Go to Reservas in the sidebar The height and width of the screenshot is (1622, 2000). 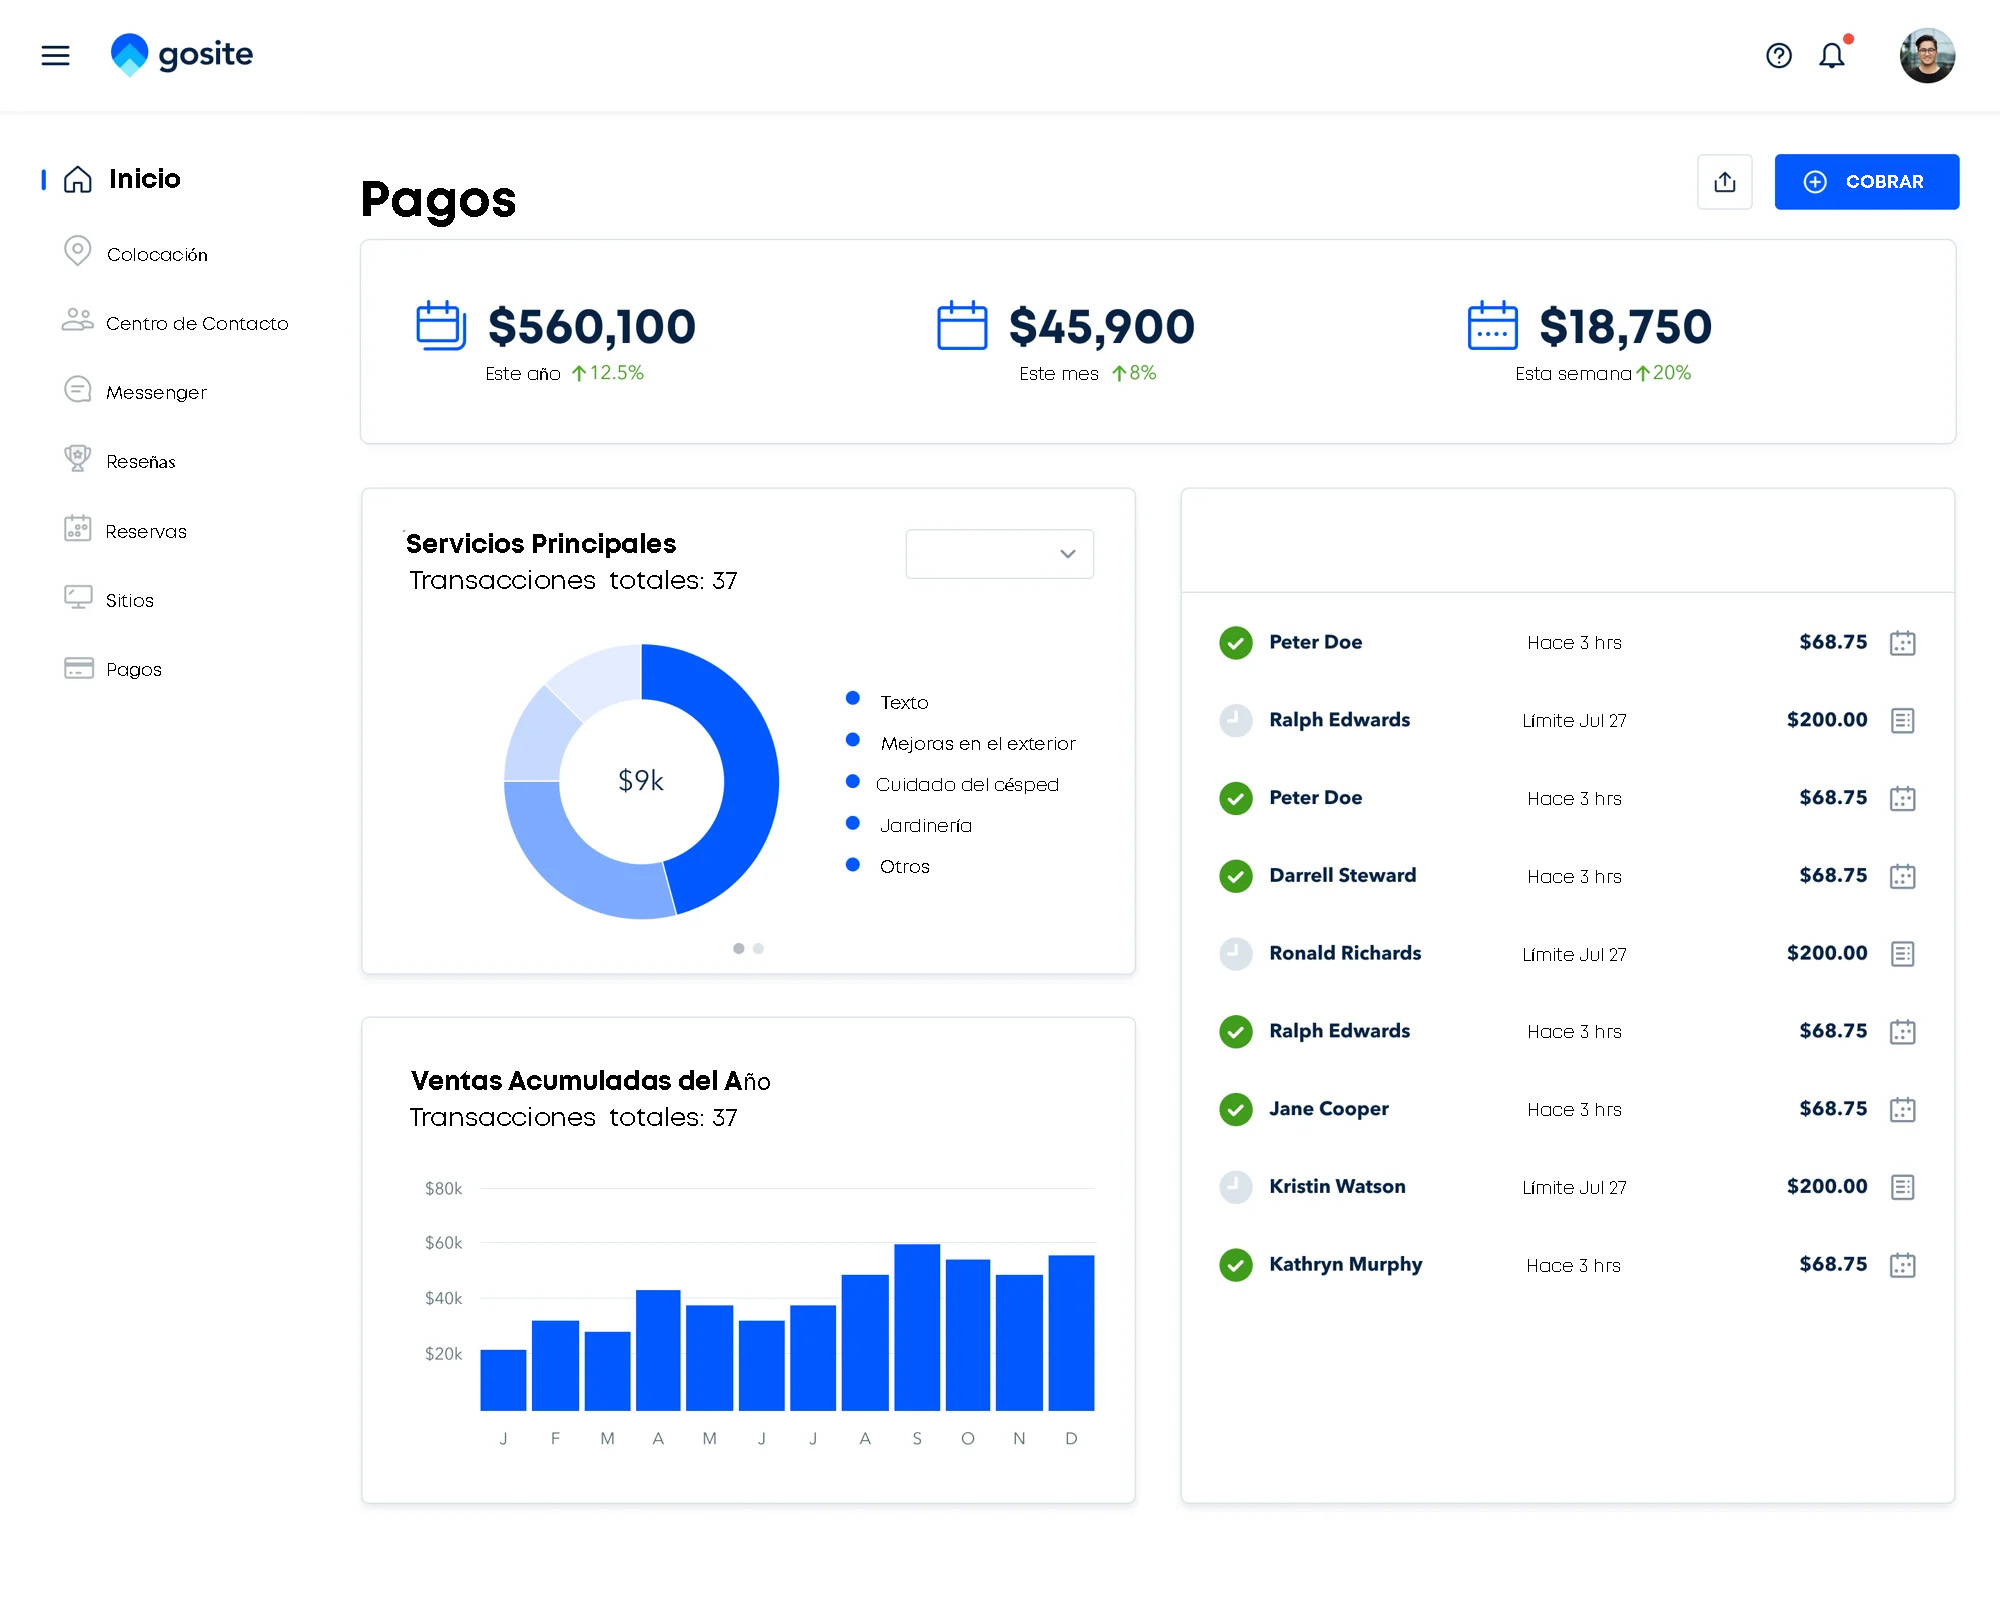coord(146,531)
